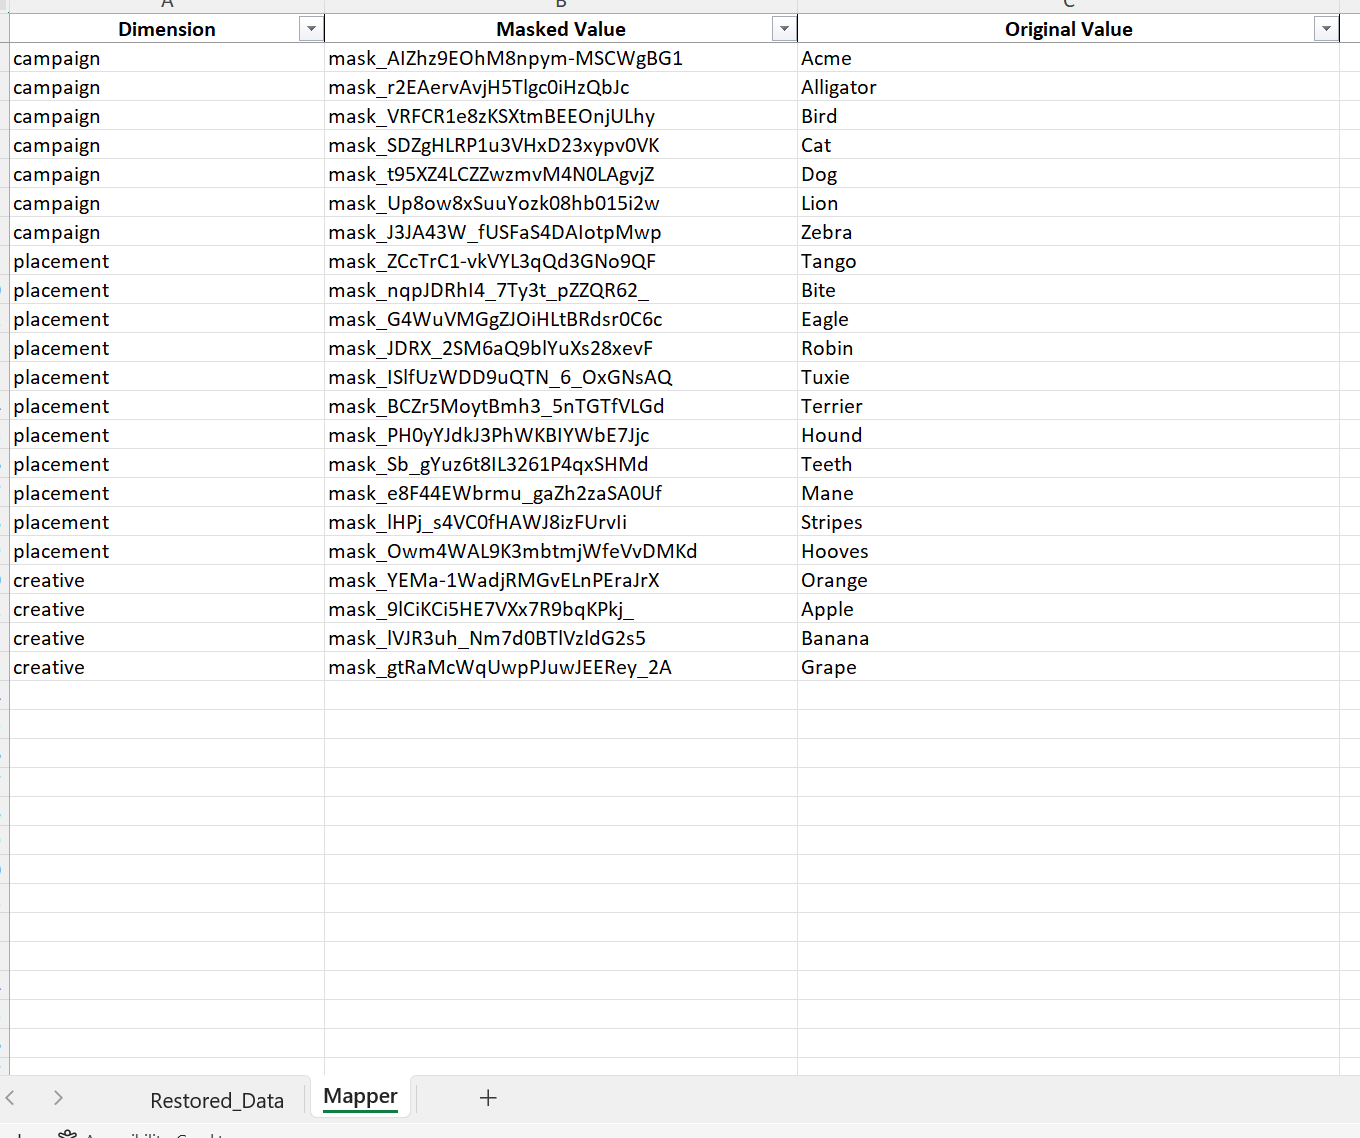Image resolution: width=1360 pixels, height=1138 pixels.
Task: Click cell mask_ZCcTrC1-vkVYL3qQd3GNo9QF
Action: [561, 261]
